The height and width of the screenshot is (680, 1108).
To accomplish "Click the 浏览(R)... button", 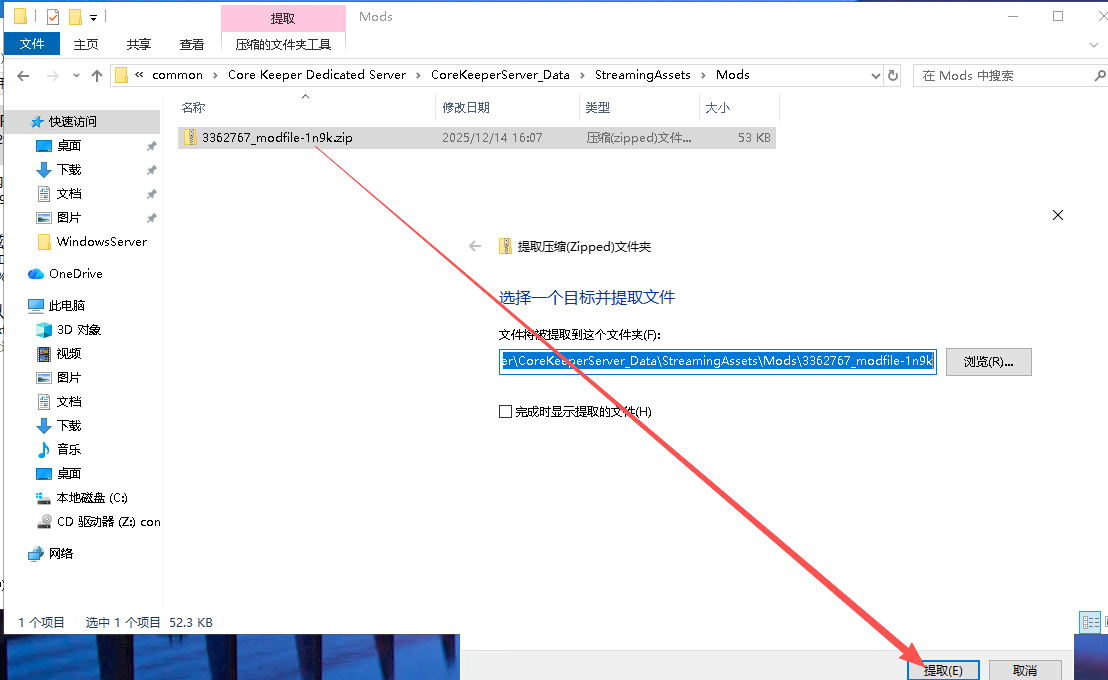I will (988, 361).
